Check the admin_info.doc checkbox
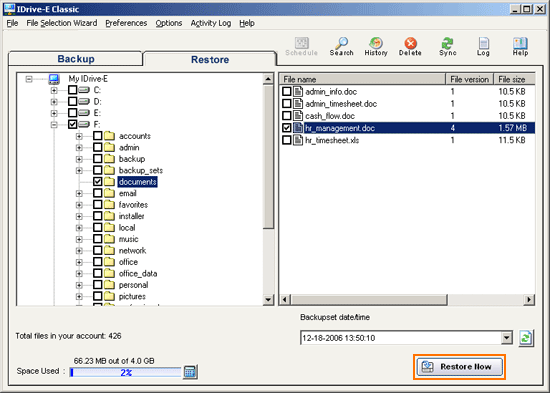 tap(287, 92)
